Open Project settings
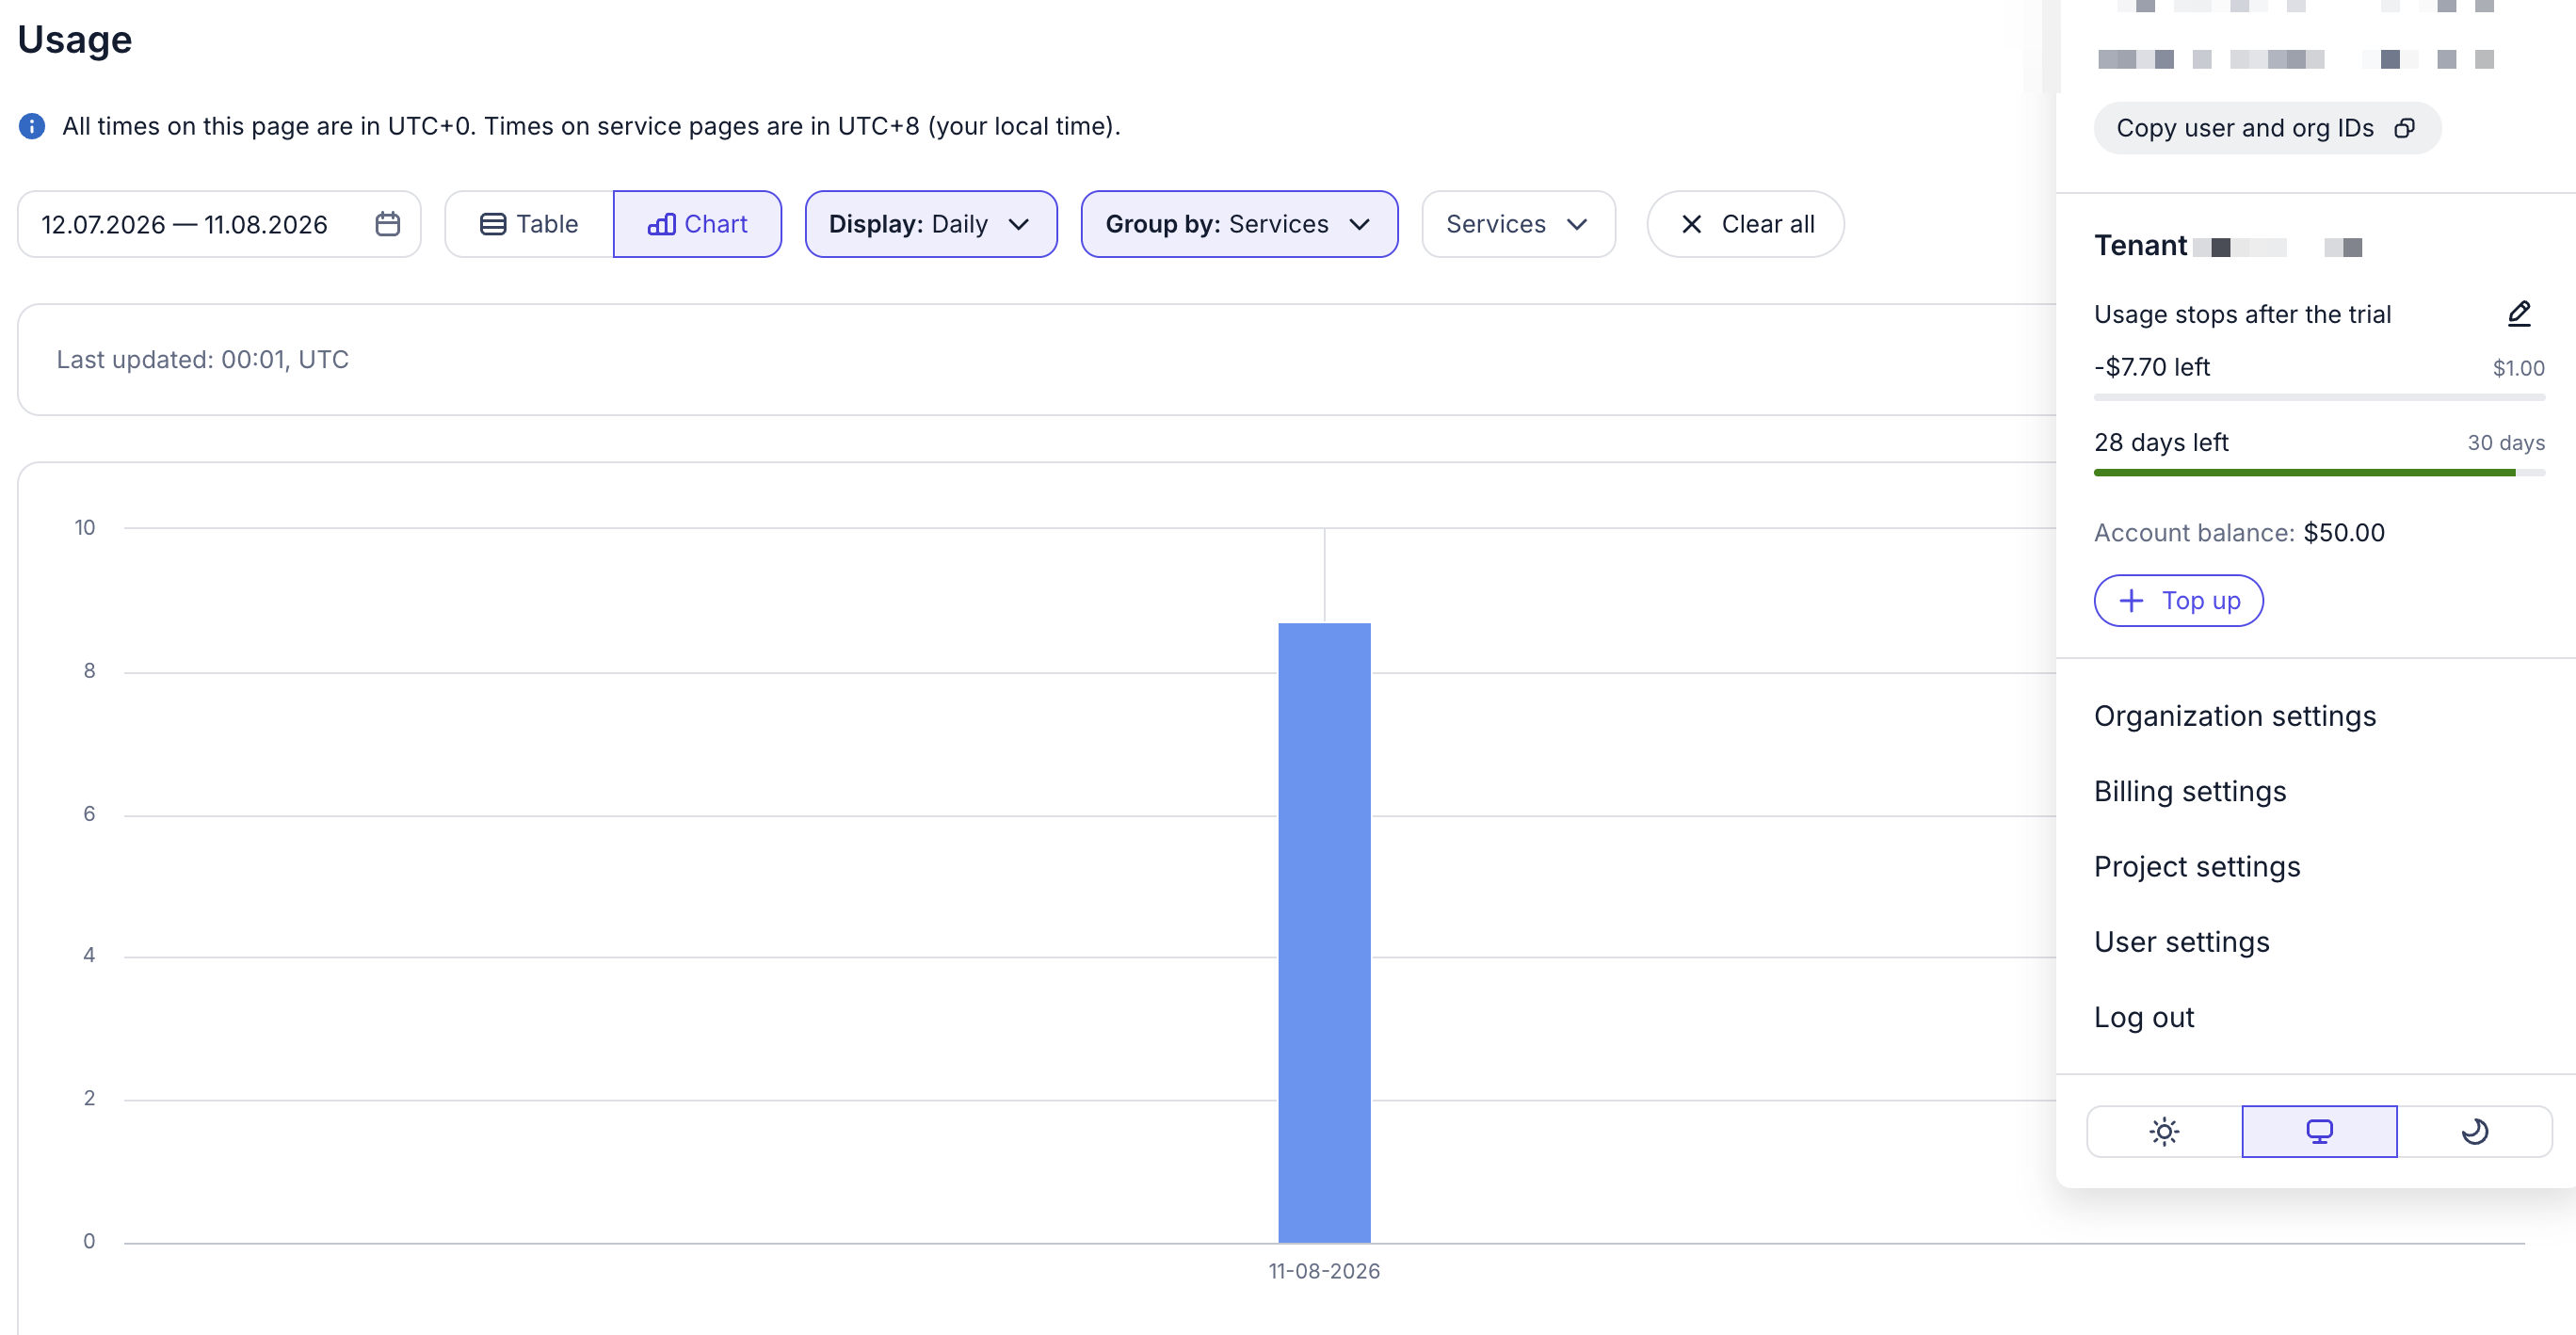 (2196, 866)
